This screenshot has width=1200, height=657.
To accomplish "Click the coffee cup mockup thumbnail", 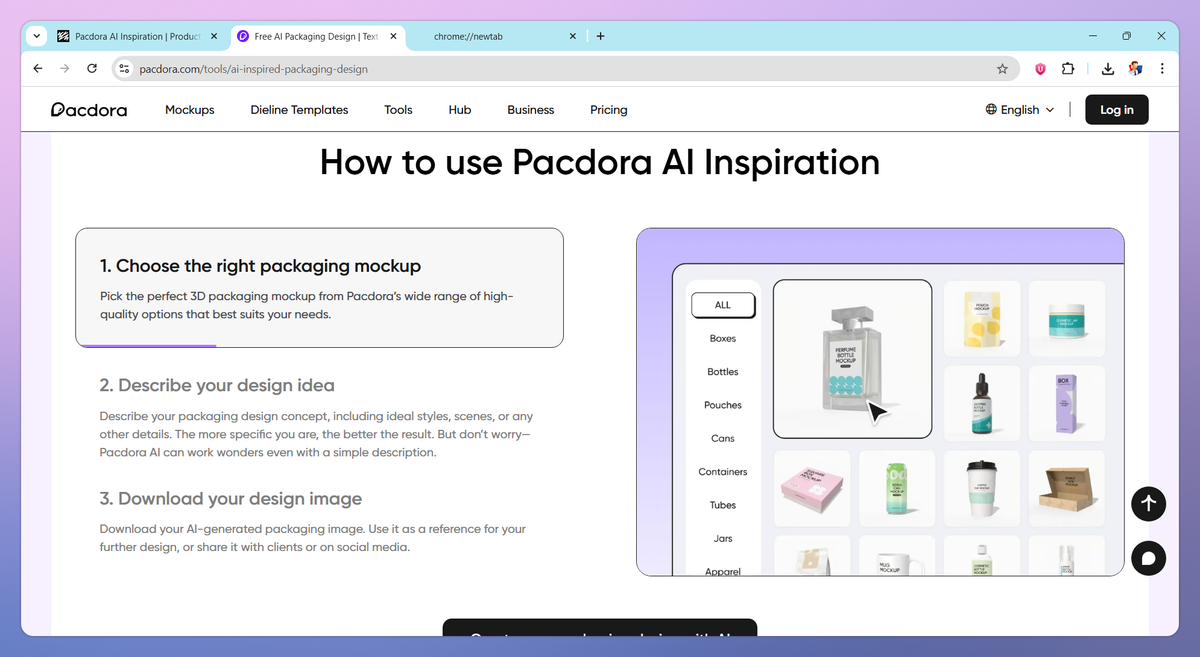I will [x=982, y=488].
